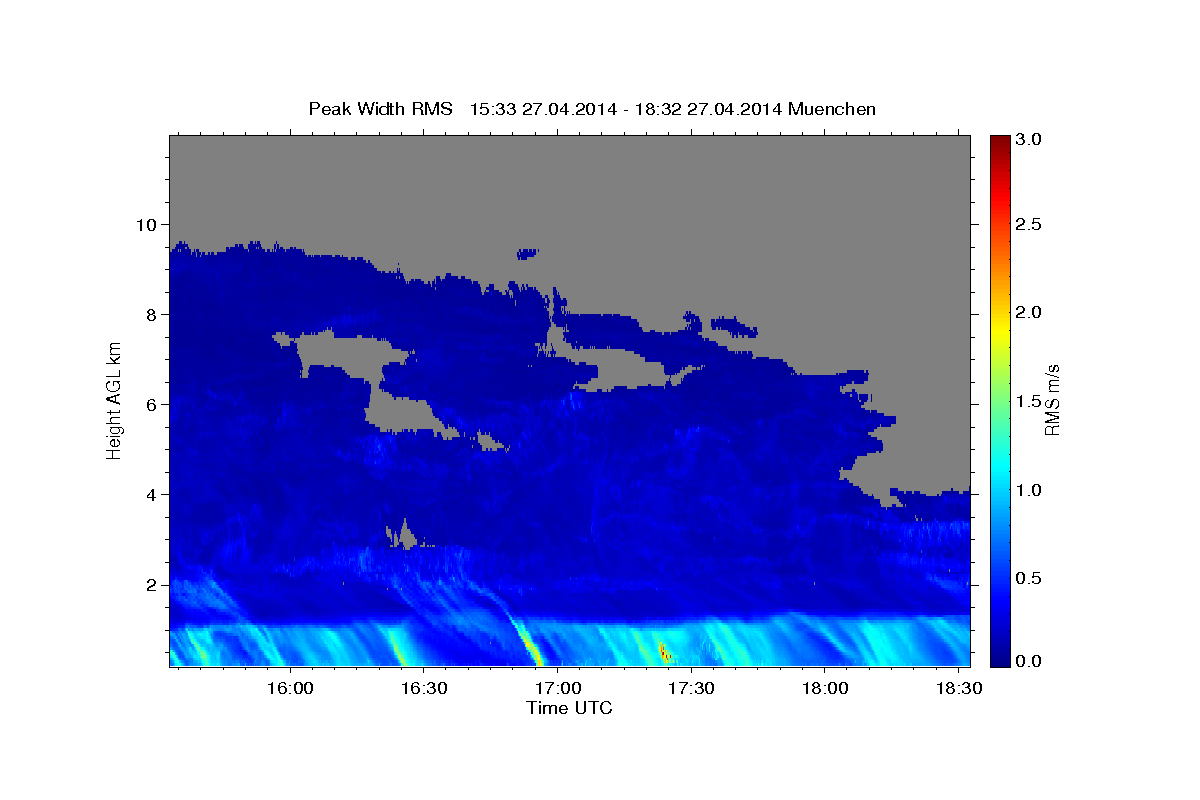Image resolution: width=1200 pixels, height=800 pixels.
Task: Click the '16:30' time axis label
Action: (423, 688)
